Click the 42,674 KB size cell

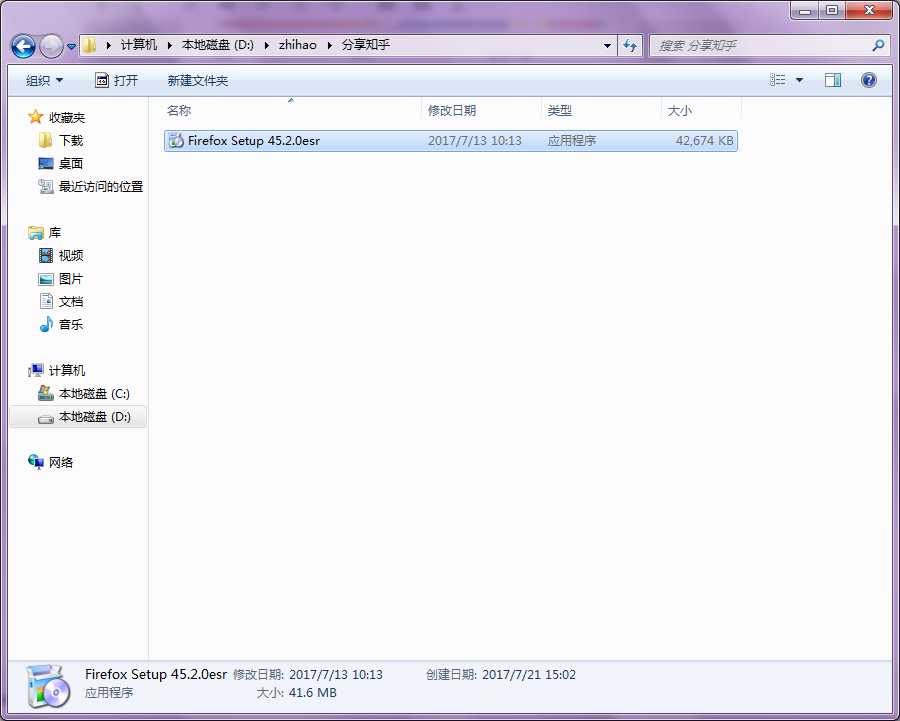(704, 141)
